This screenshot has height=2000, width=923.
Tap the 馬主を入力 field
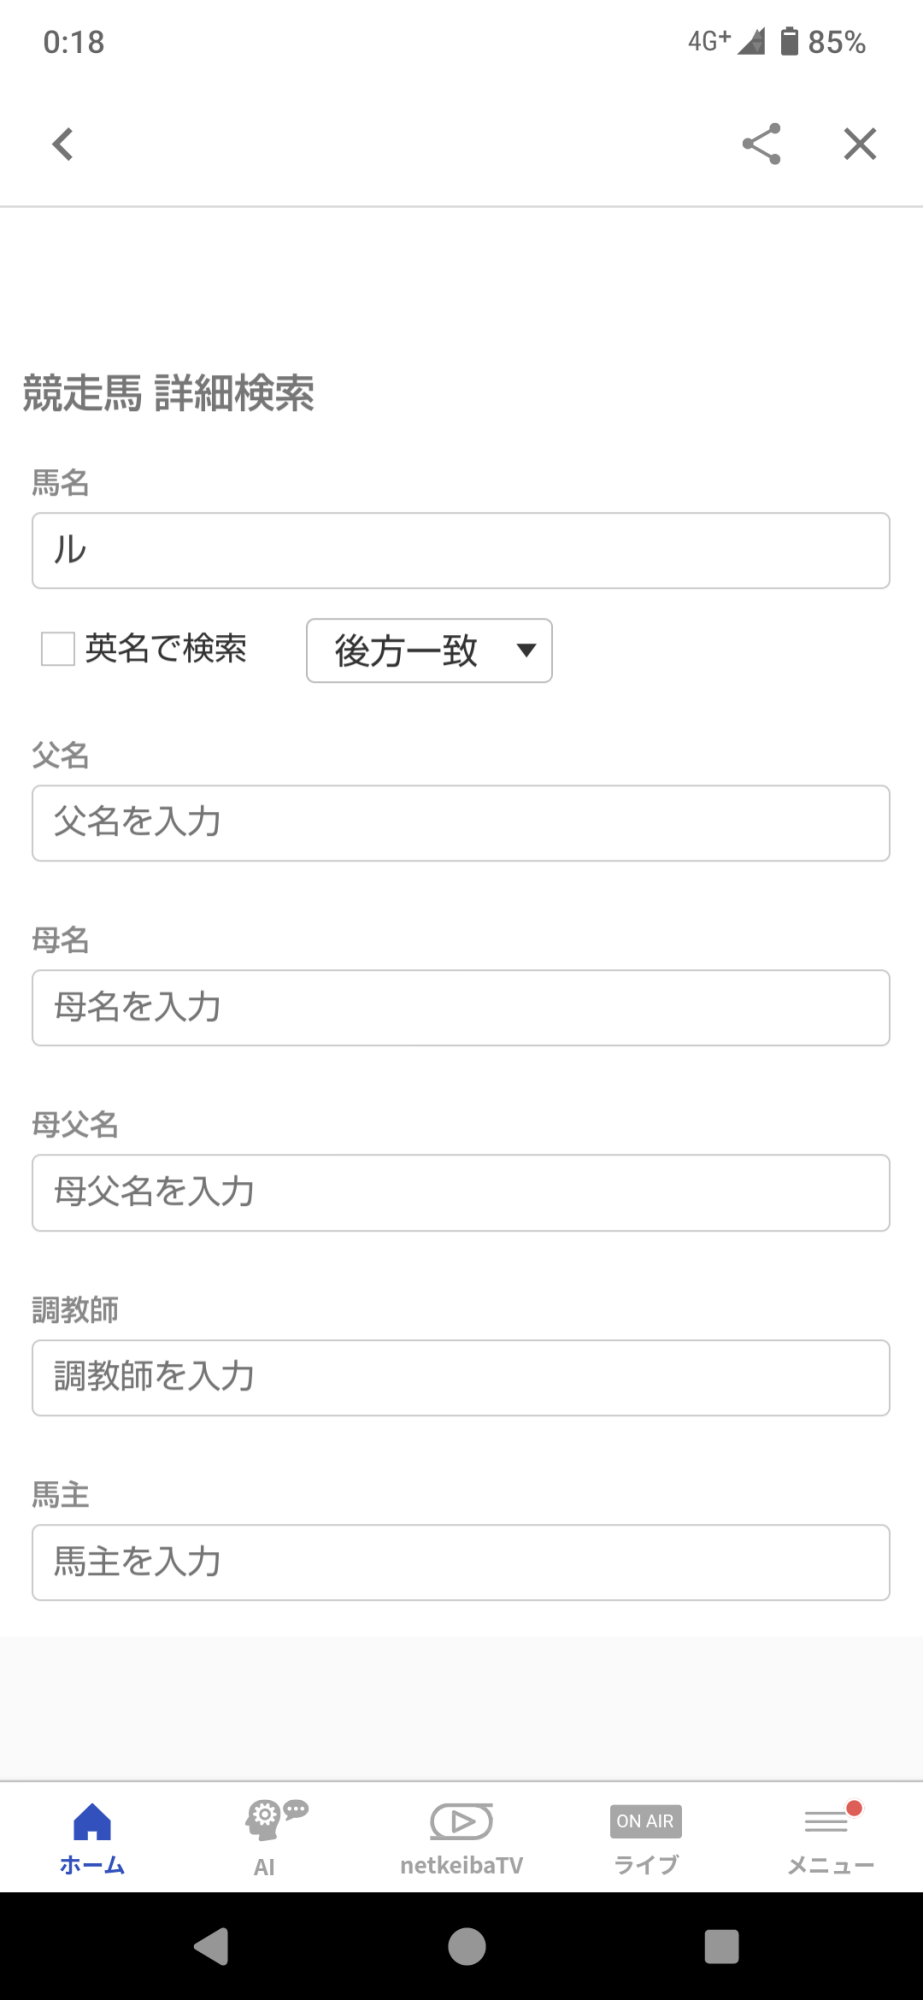461,1563
